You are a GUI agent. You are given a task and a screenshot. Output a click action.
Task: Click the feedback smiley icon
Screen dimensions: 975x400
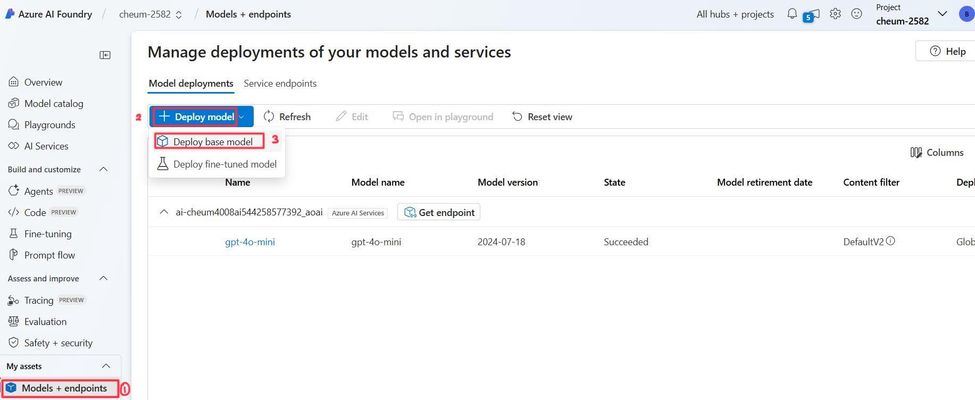point(857,13)
